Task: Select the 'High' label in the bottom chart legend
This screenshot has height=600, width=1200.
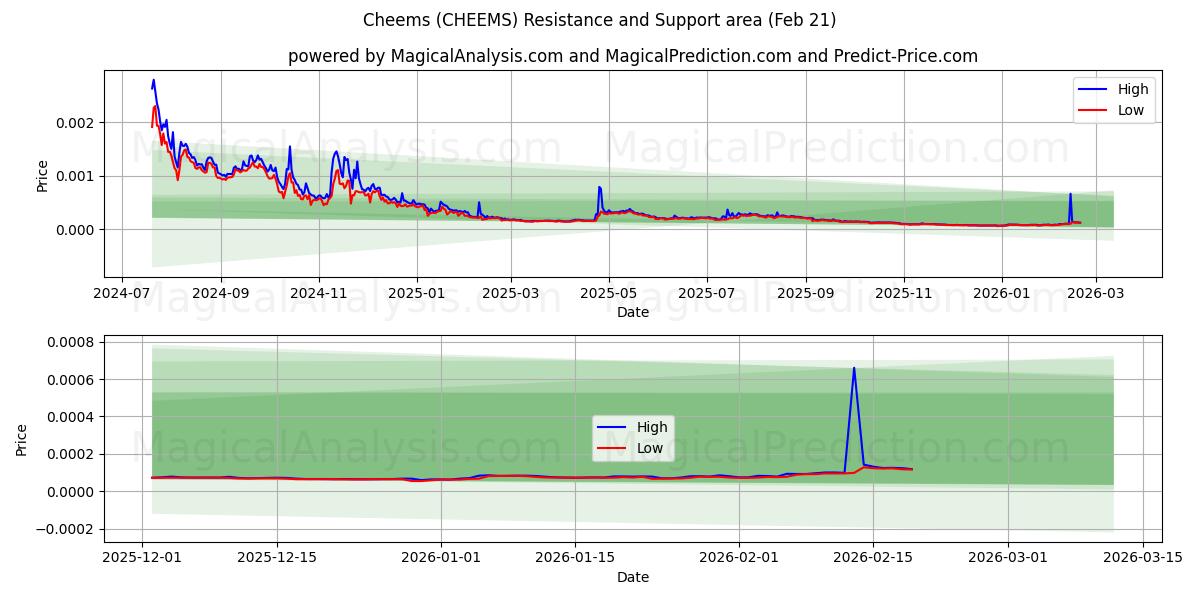Action: click(x=652, y=428)
